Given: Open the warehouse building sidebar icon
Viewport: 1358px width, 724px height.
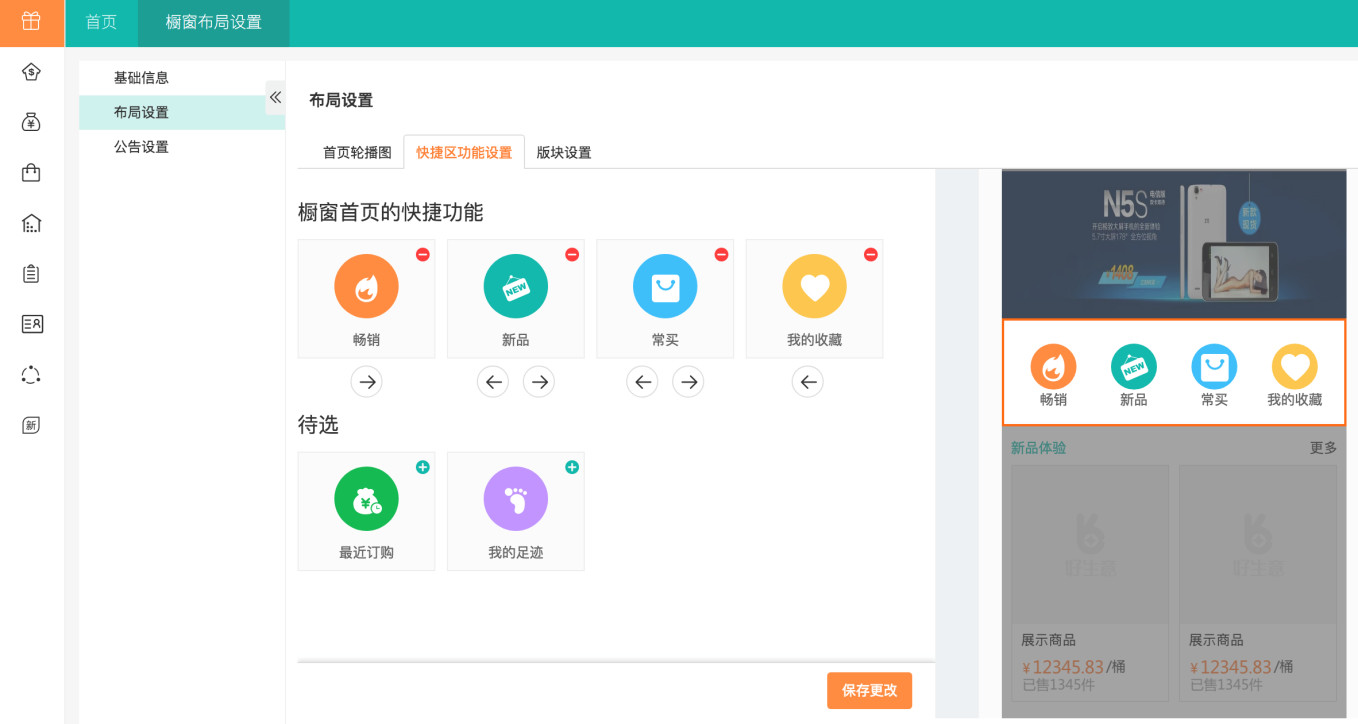Looking at the screenshot, I should 31,223.
